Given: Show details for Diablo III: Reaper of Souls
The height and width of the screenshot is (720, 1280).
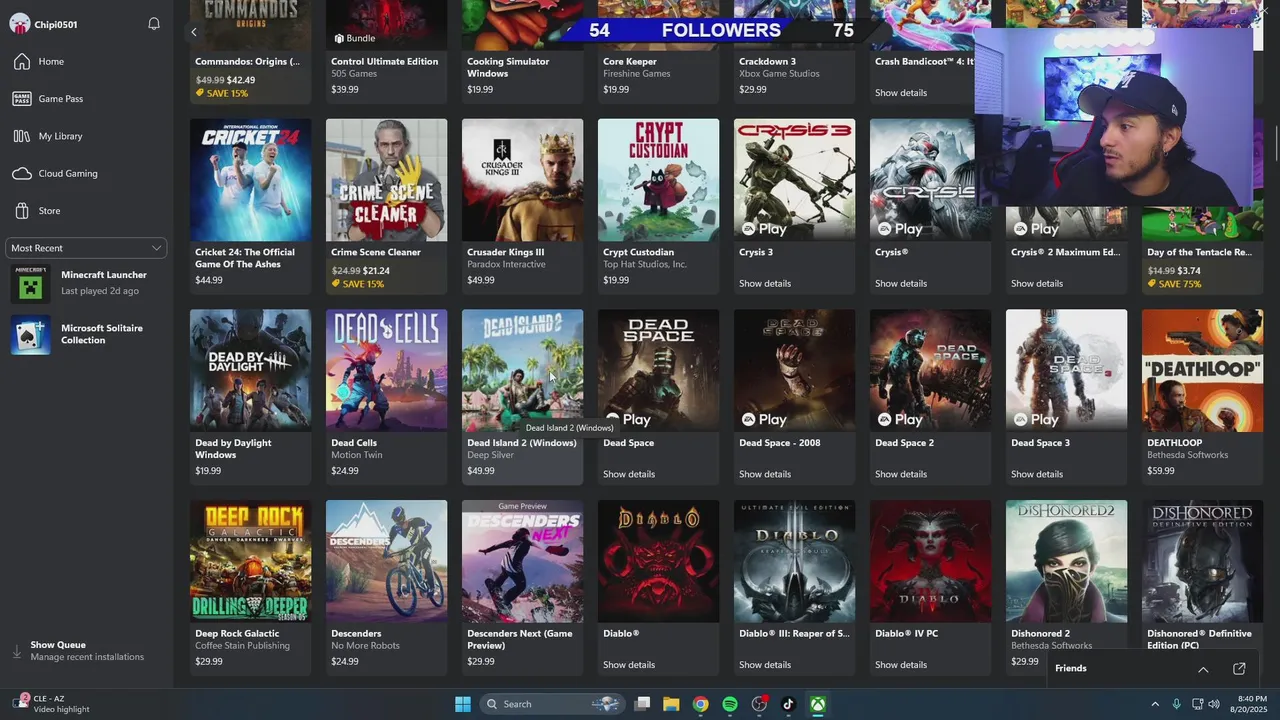Looking at the screenshot, I should point(765,665).
